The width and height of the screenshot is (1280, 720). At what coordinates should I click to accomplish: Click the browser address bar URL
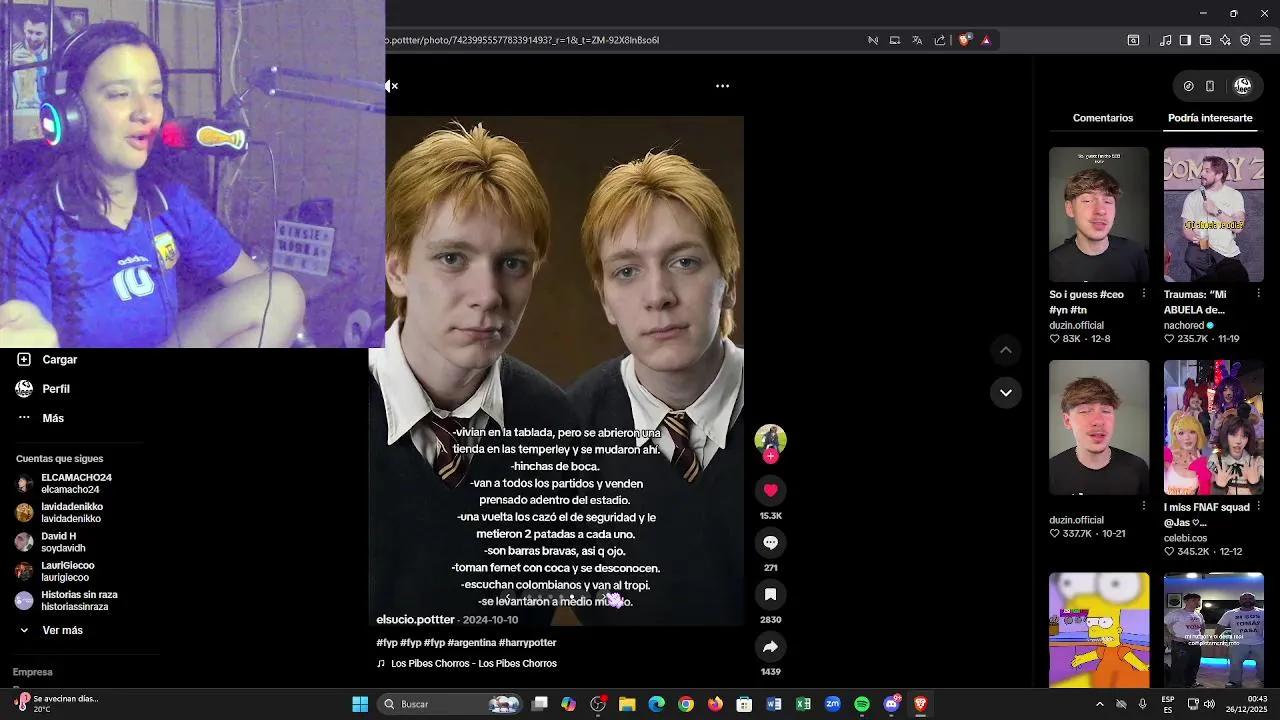[522, 40]
